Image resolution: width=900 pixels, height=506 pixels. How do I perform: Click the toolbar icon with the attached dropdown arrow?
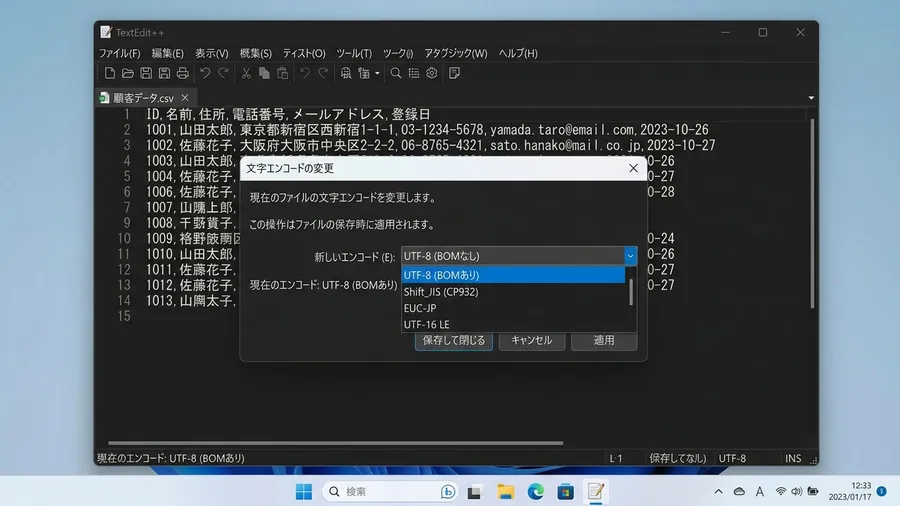point(364,73)
